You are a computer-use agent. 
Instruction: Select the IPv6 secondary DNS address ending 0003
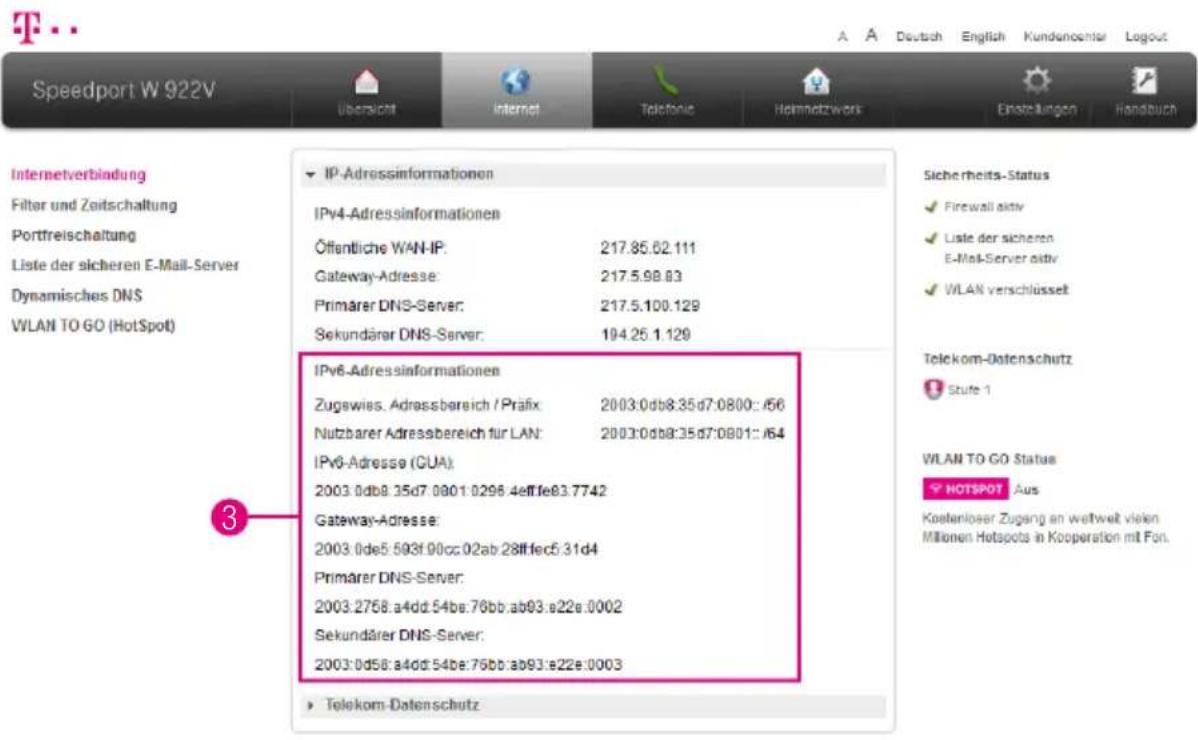coord(468,664)
